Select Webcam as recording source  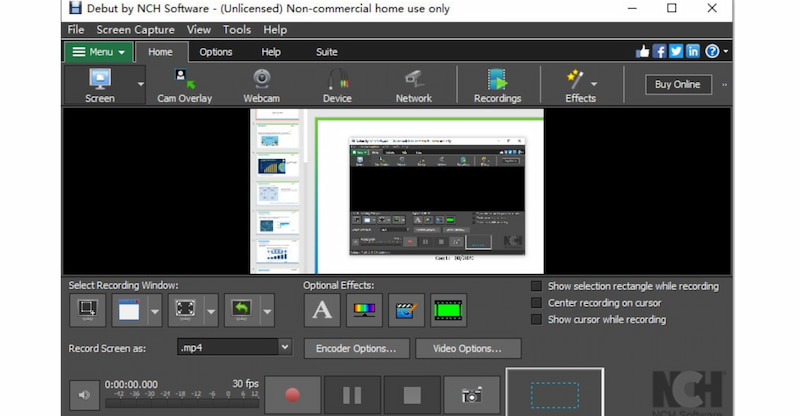[262, 85]
